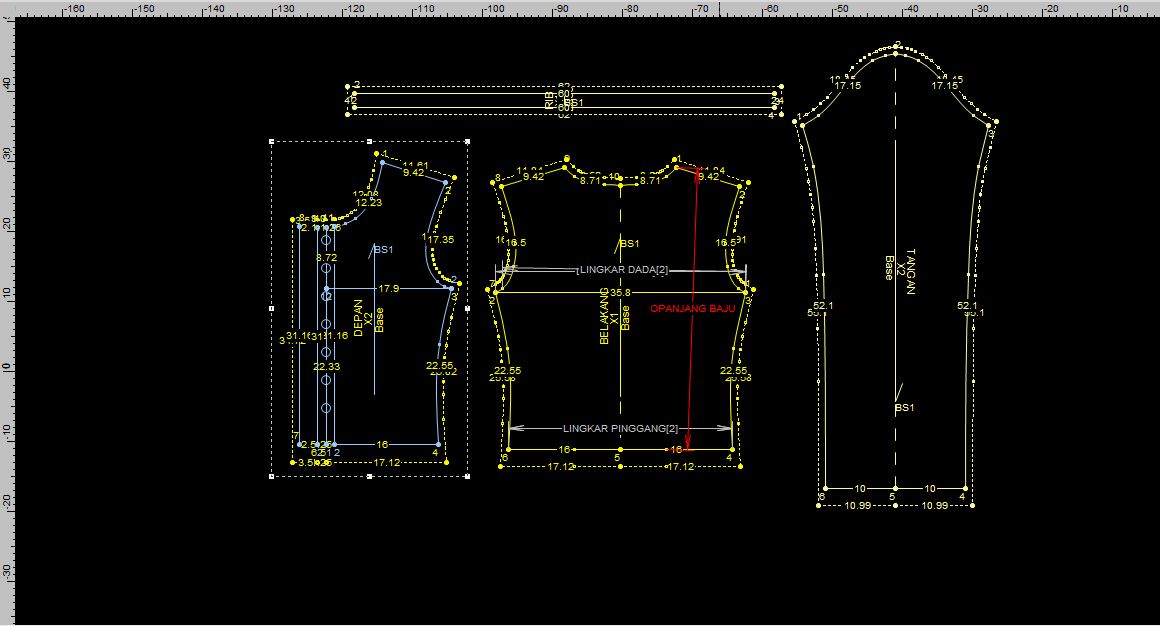Screen dimensions: 1160x626
Task: Click the BS1 label on sleeve piece
Action: 904,408
